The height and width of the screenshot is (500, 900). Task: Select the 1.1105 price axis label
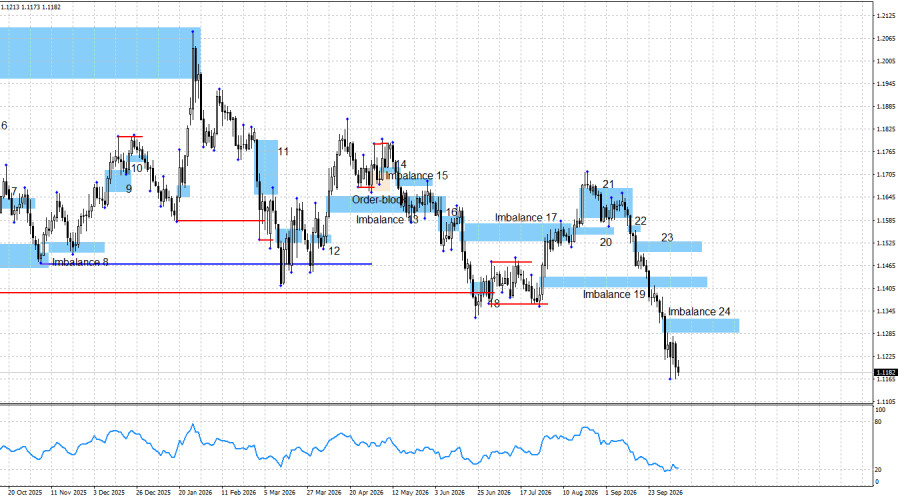[x=886, y=402]
